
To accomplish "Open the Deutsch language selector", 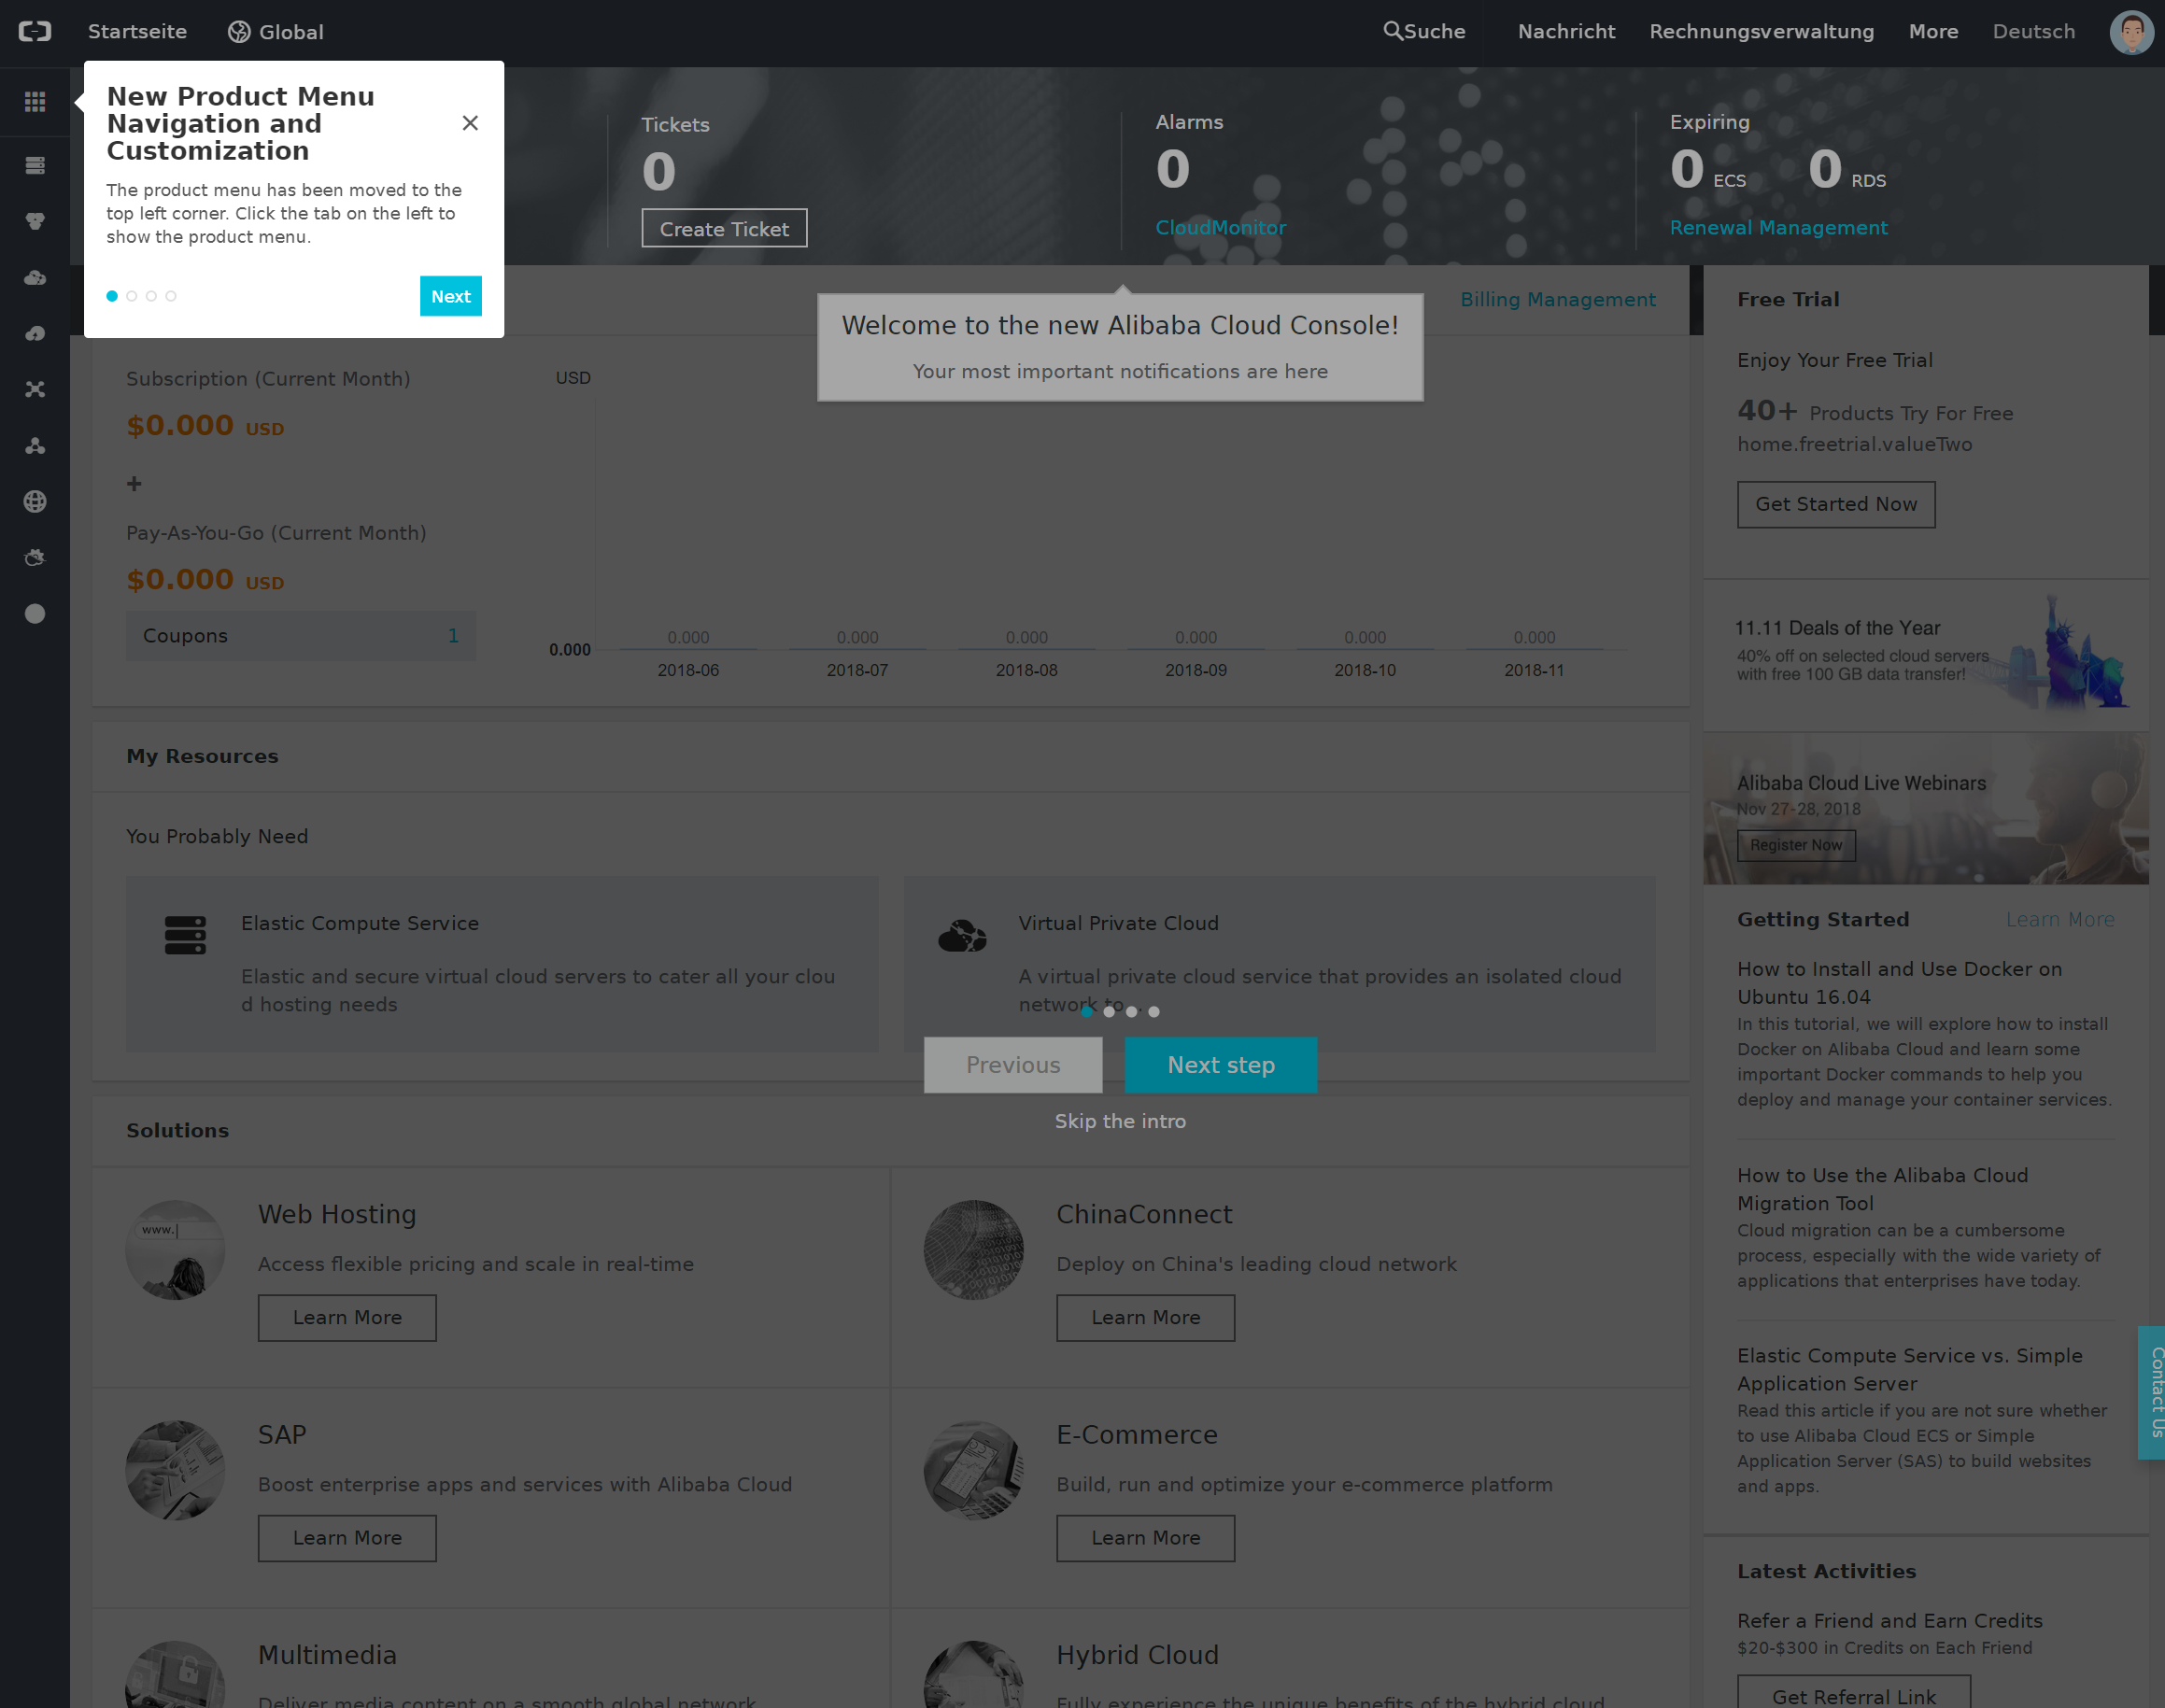I will 2033,31.
